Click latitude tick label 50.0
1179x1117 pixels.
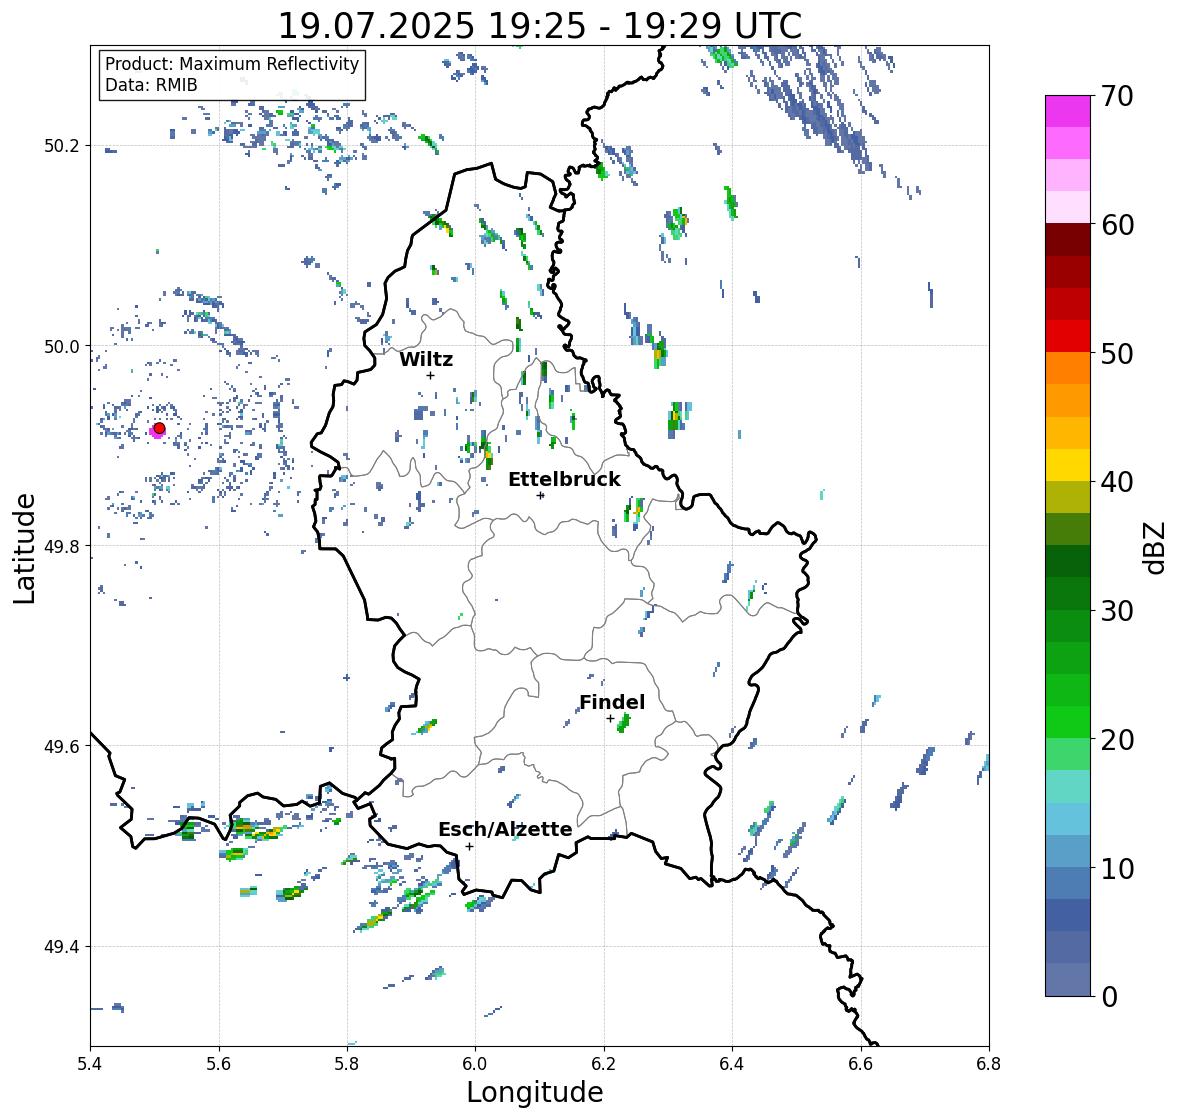click(61, 347)
